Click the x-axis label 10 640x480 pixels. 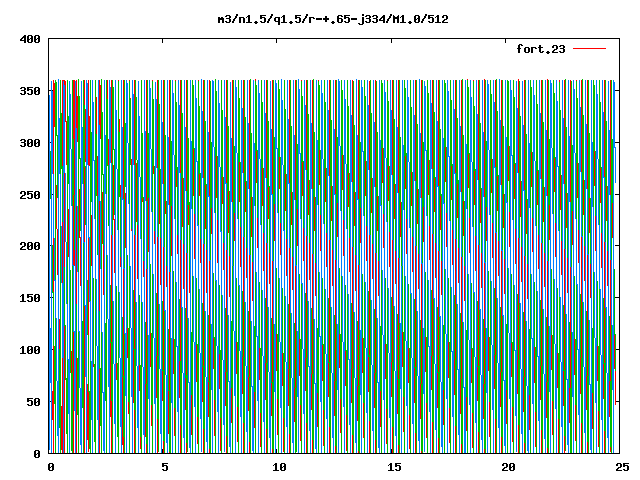click(279, 467)
